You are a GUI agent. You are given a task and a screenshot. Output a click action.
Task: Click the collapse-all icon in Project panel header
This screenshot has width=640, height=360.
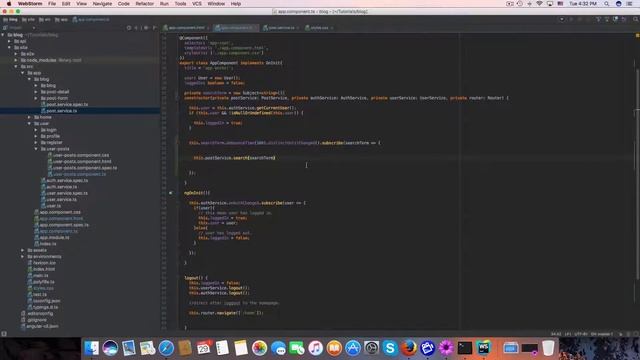pos(137,28)
